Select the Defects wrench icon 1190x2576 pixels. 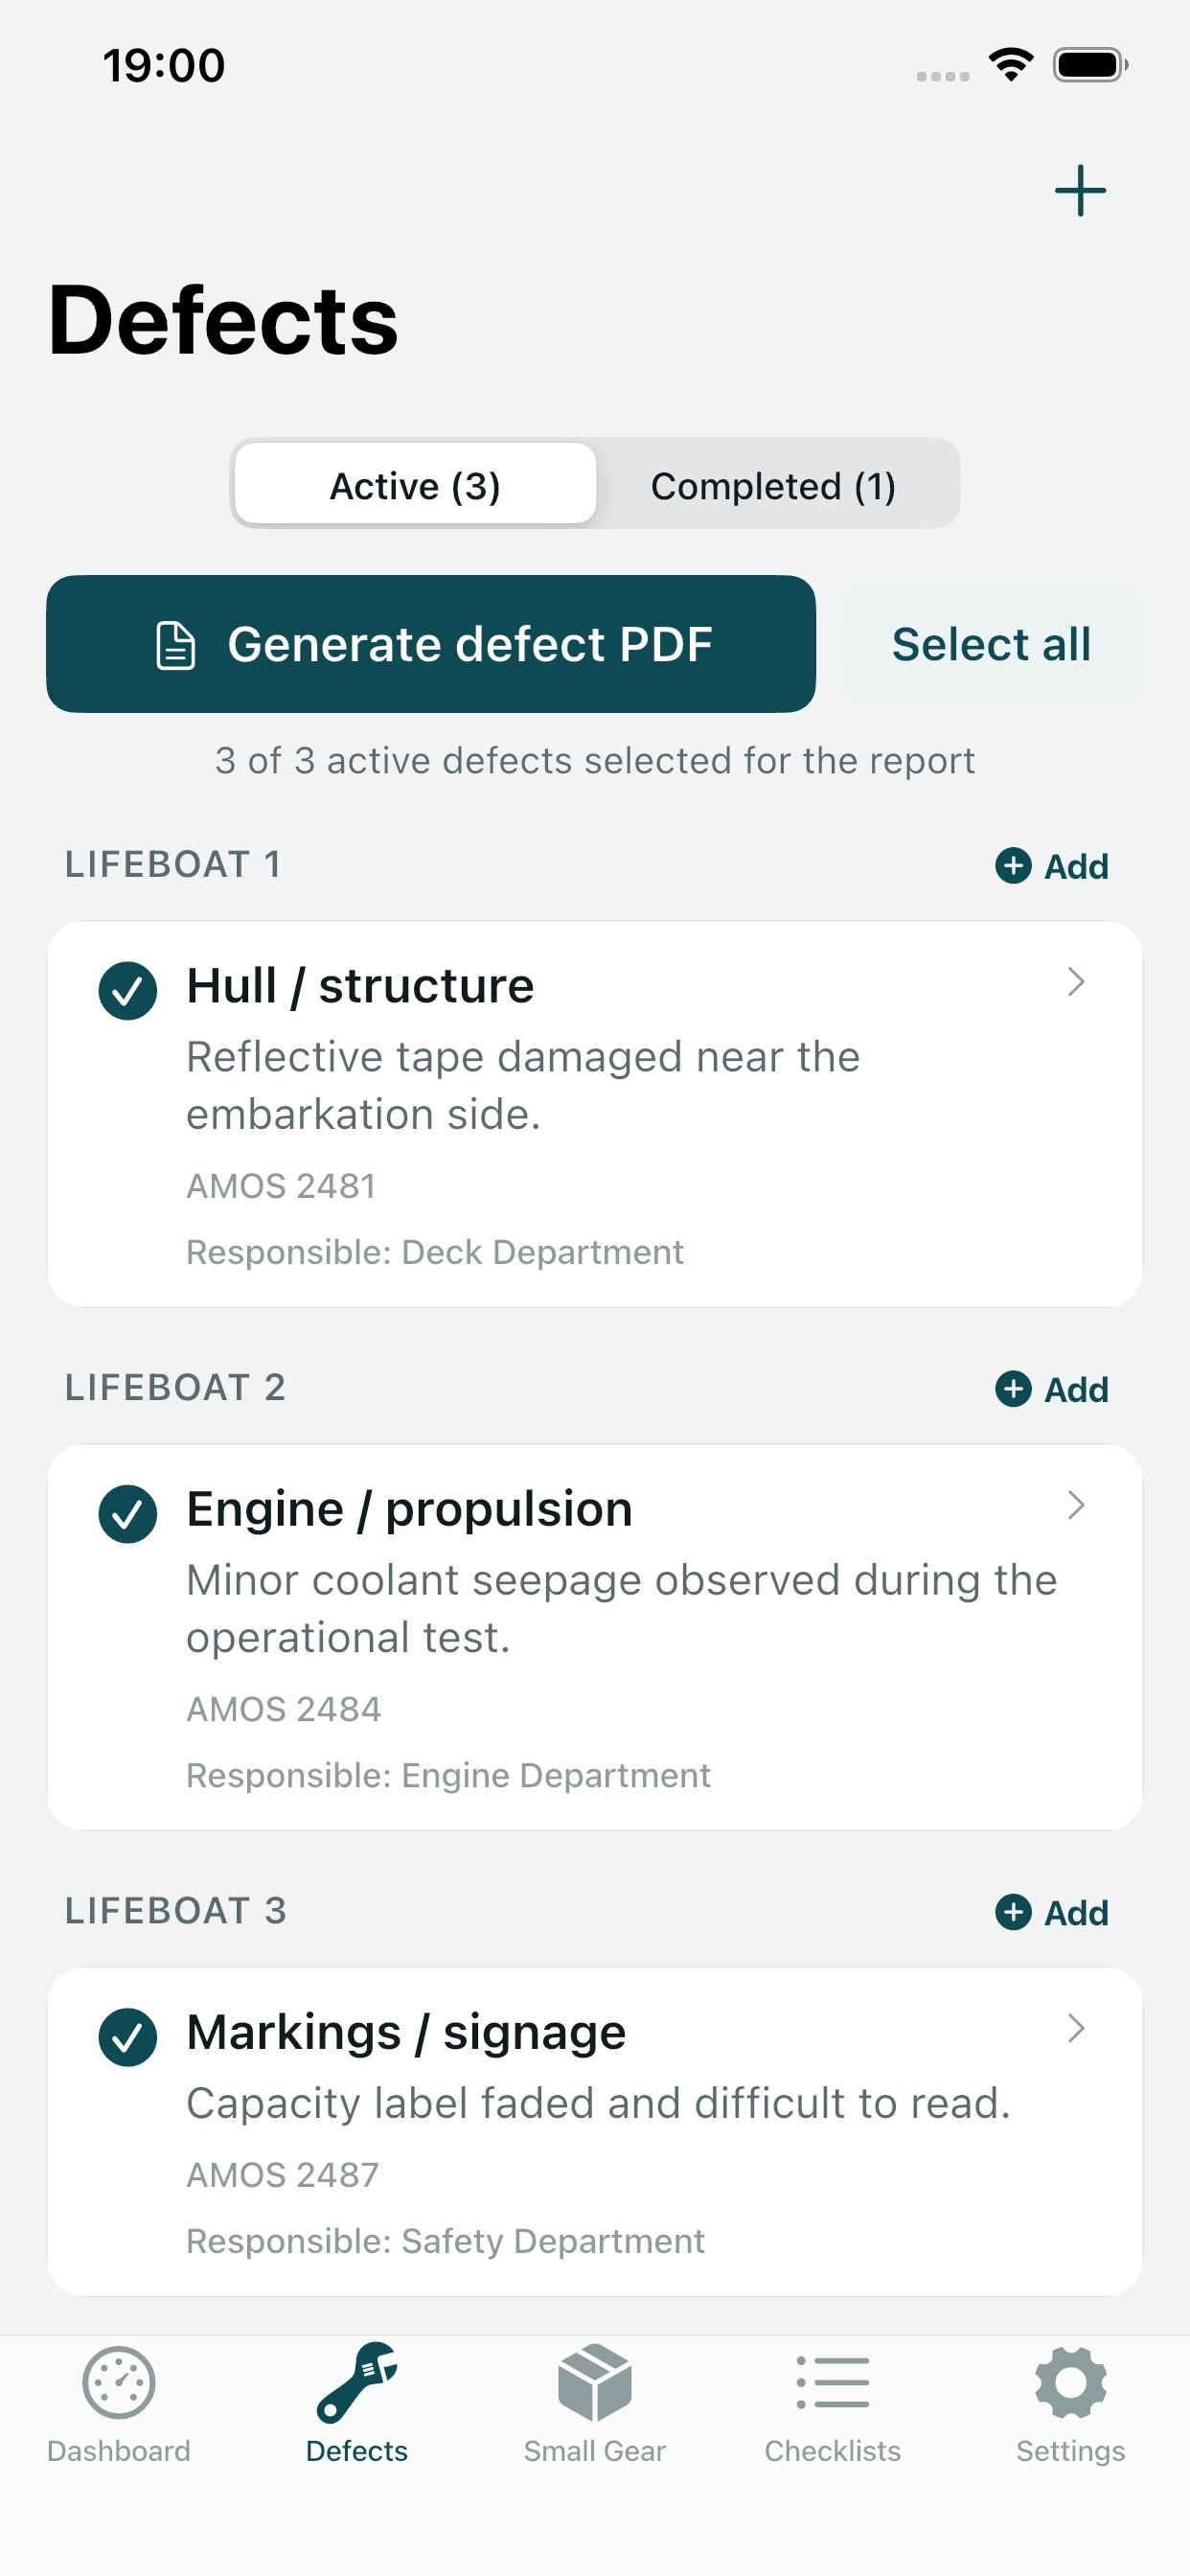356,2384
